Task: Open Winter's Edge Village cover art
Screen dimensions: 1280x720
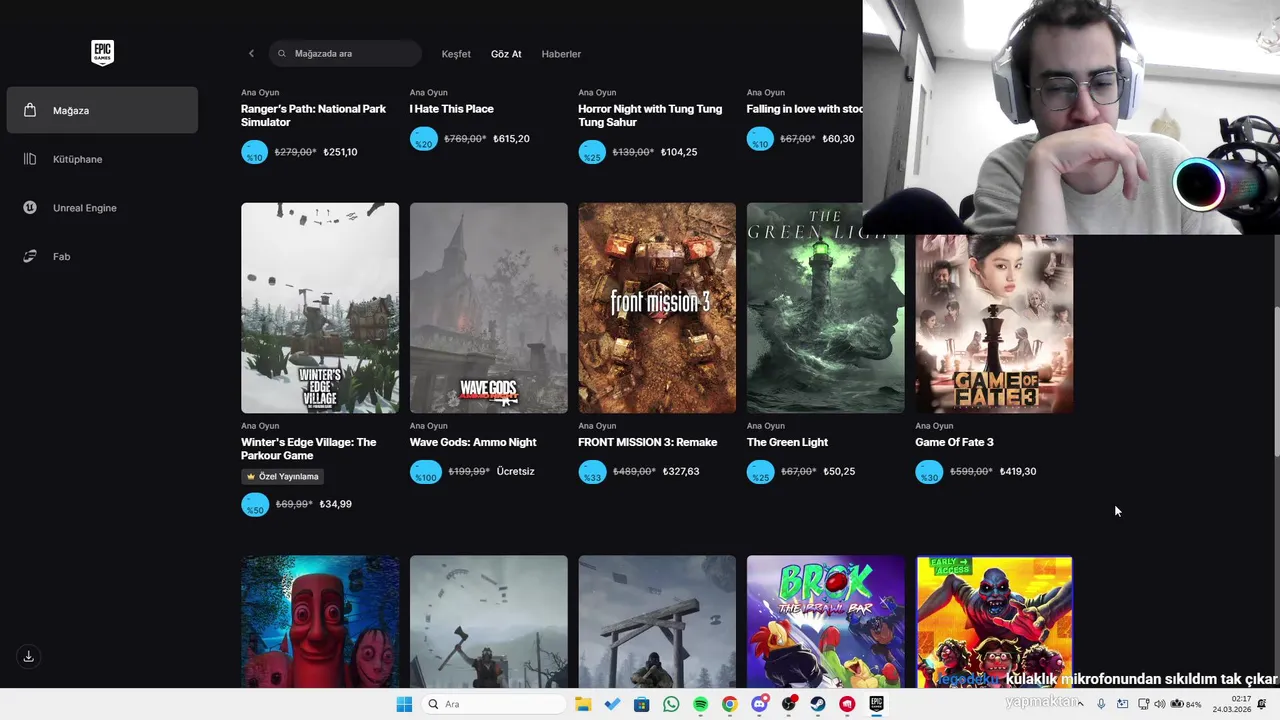Action: tap(320, 308)
